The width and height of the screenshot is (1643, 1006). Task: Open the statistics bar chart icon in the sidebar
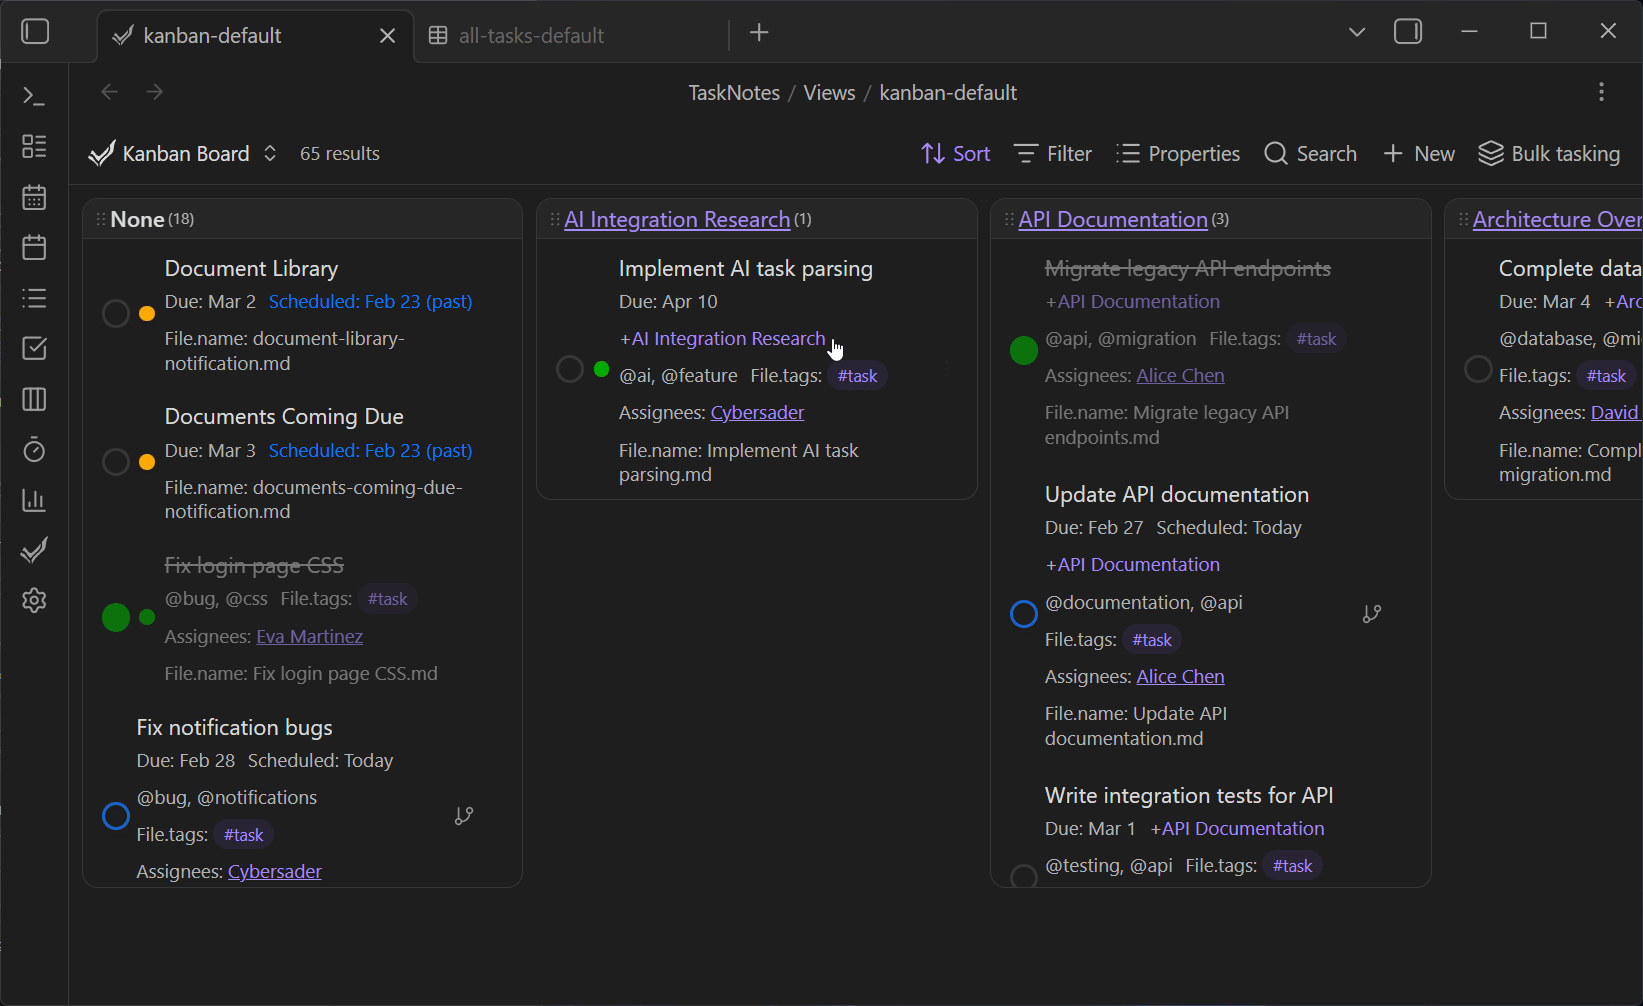[x=34, y=500]
